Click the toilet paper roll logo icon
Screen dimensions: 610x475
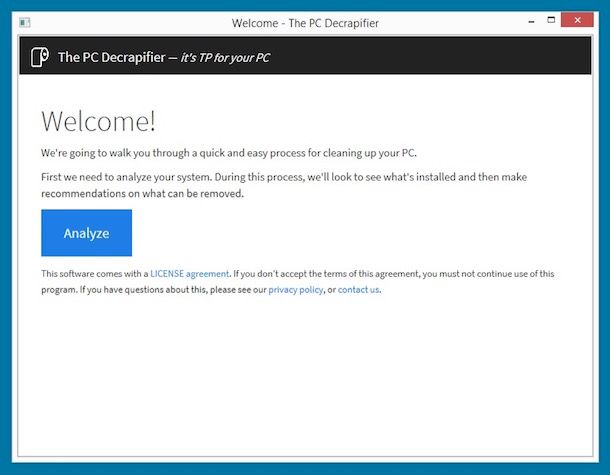click(x=40, y=57)
